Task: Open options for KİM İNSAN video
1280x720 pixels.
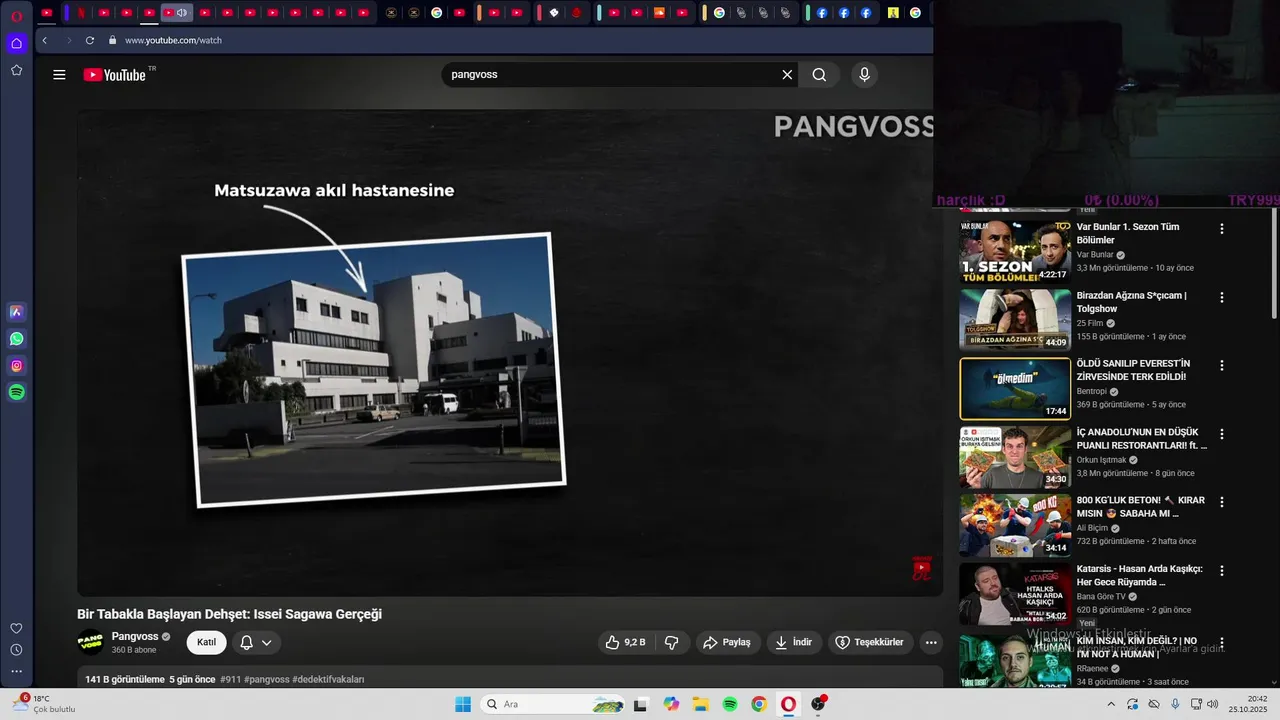Action: pyautogui.click(x=1221, y=643)
